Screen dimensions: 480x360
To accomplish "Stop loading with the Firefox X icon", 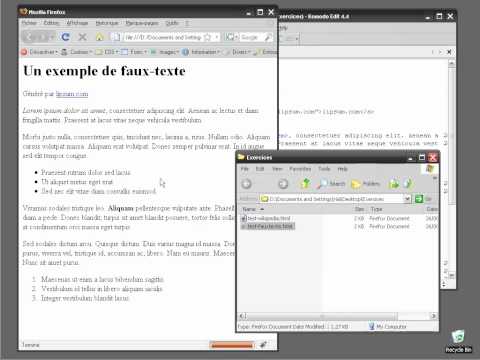I will (x=82, y=37).
